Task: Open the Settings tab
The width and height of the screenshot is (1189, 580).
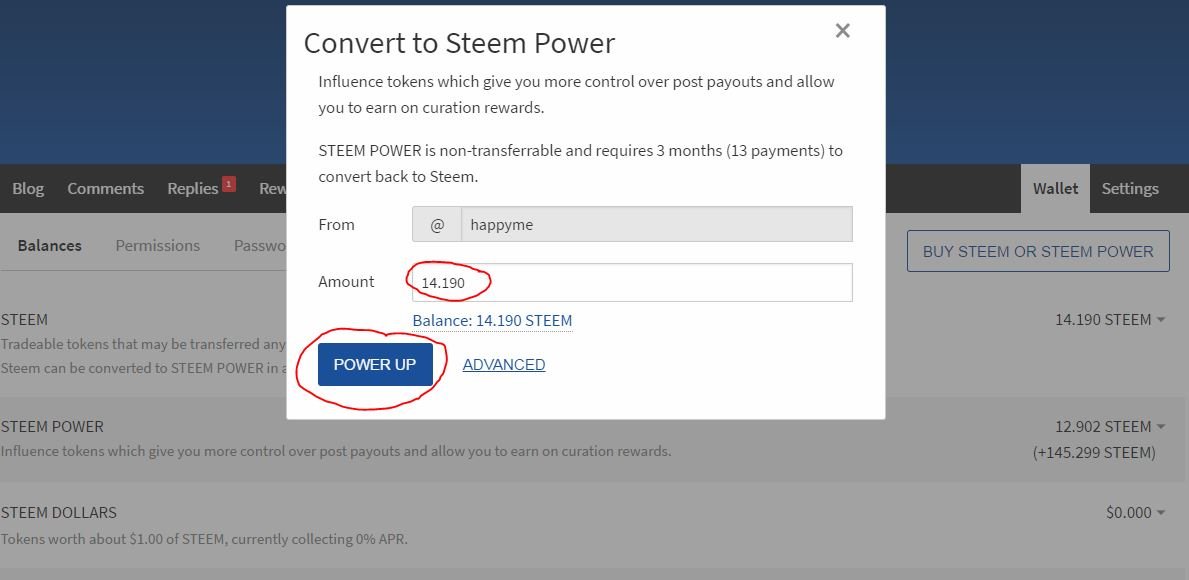Action: pyautogui.click(x=1130, y=189)
